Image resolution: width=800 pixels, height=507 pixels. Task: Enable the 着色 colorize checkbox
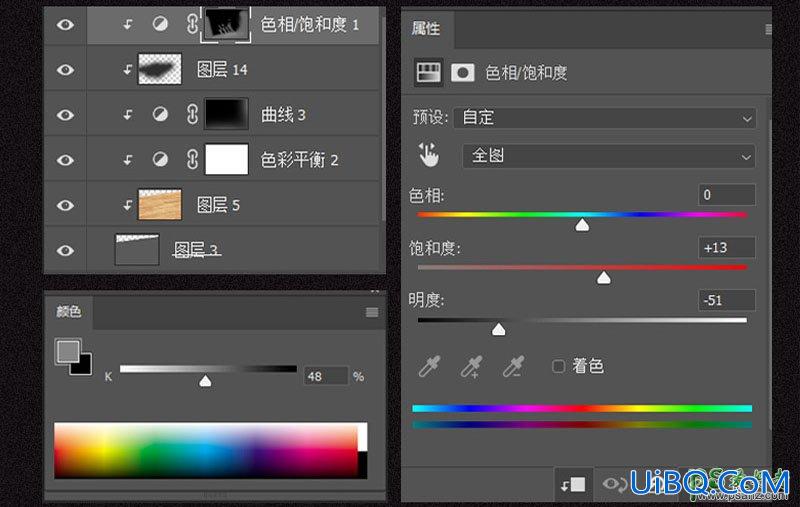pos(559,366)
